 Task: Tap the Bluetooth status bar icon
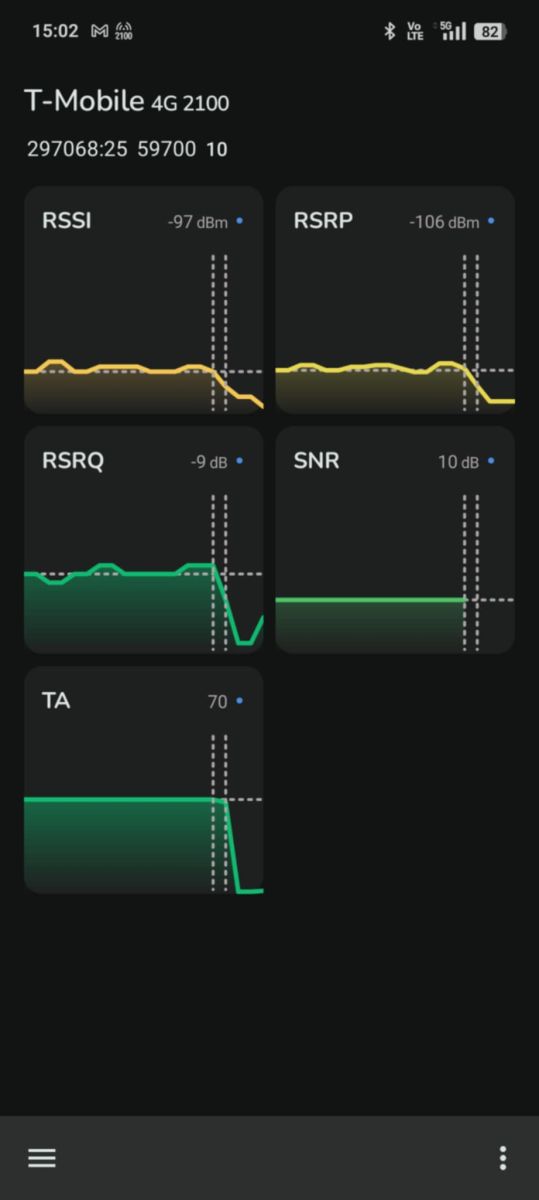click(x=390, y=31)
